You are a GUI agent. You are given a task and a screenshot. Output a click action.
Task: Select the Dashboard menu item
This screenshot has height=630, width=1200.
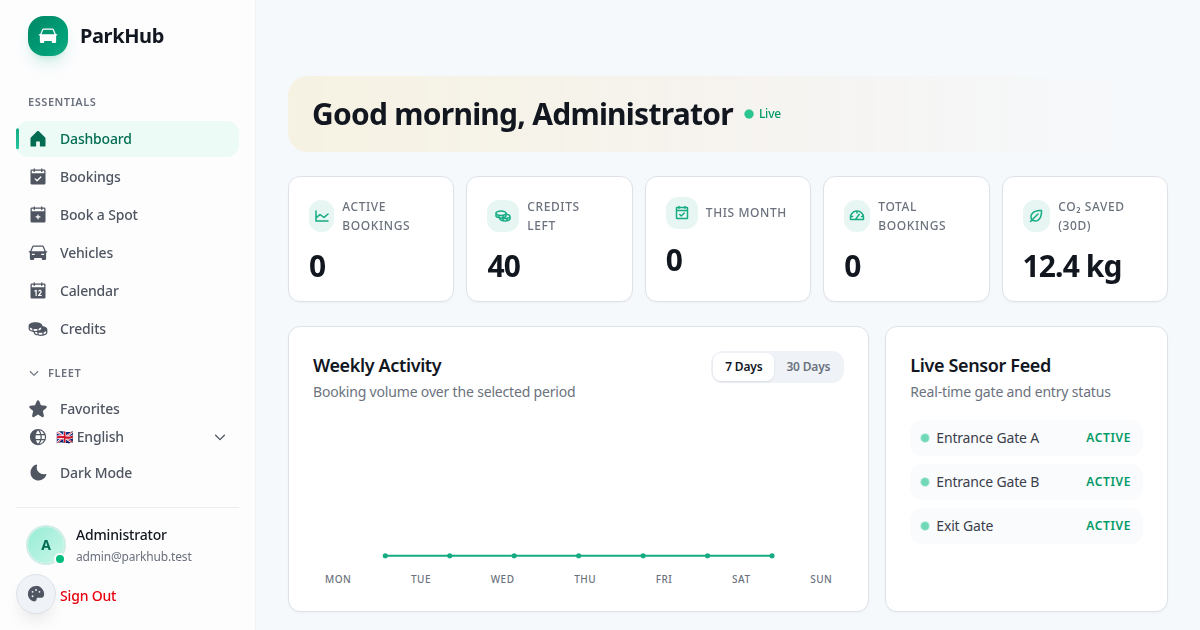96,139
